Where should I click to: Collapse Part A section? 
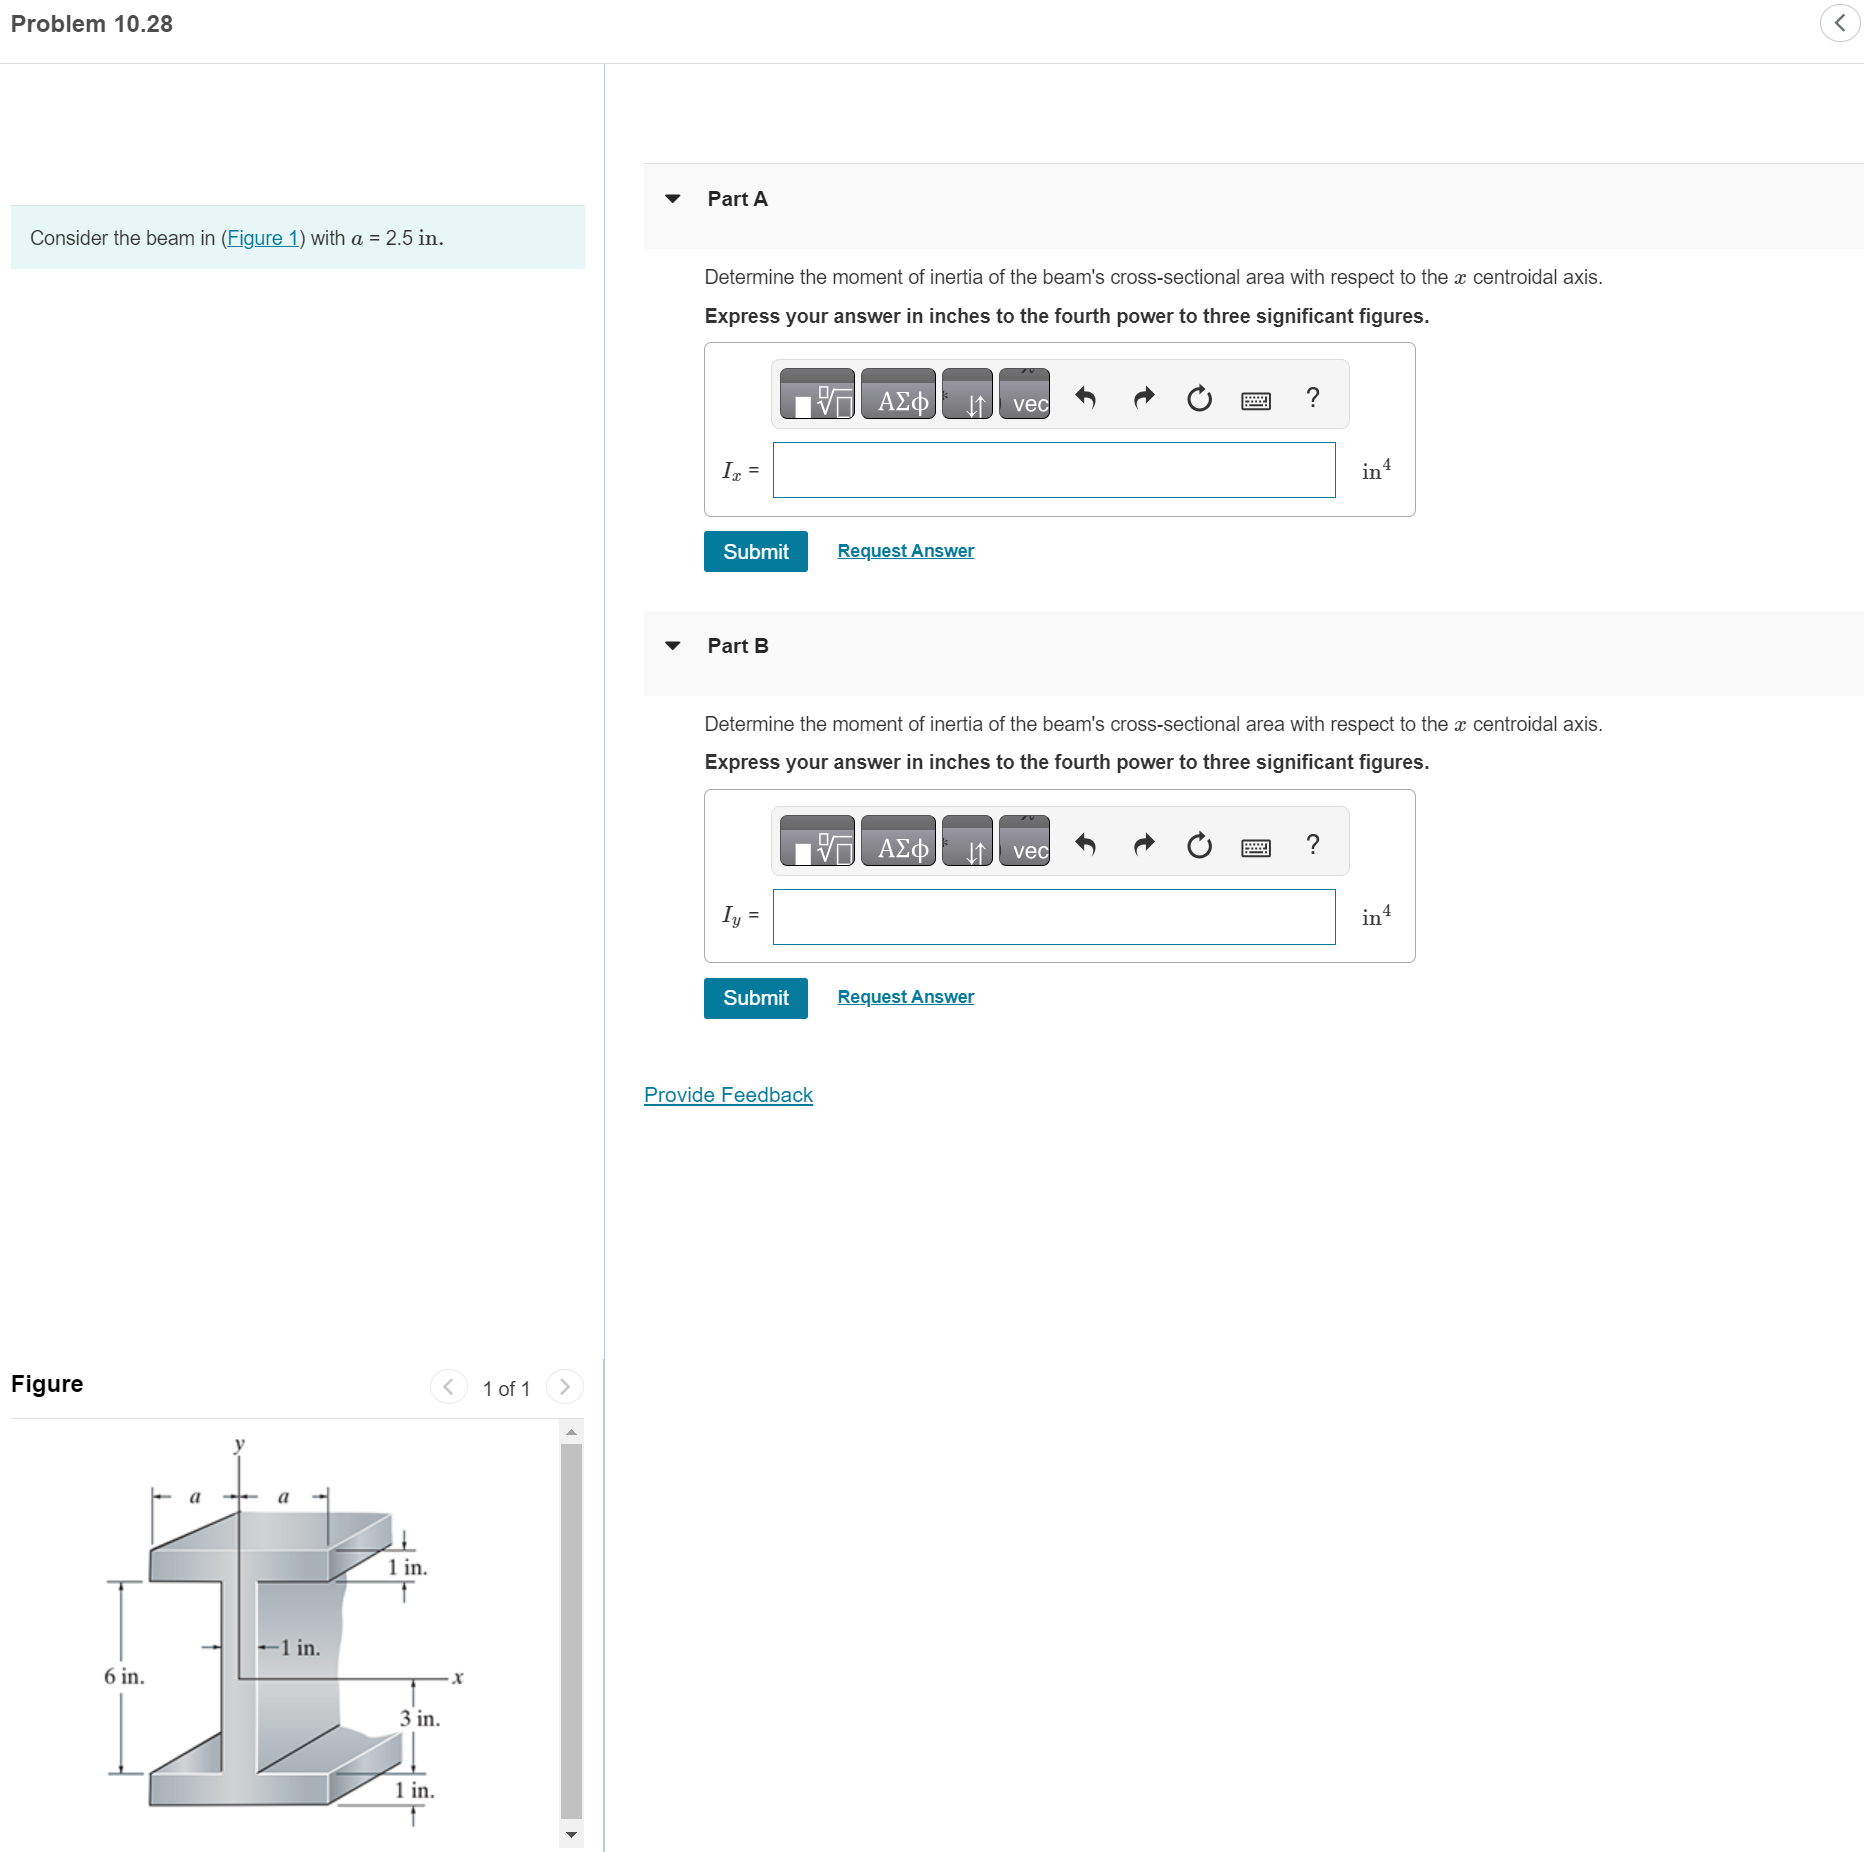[673, 199]
